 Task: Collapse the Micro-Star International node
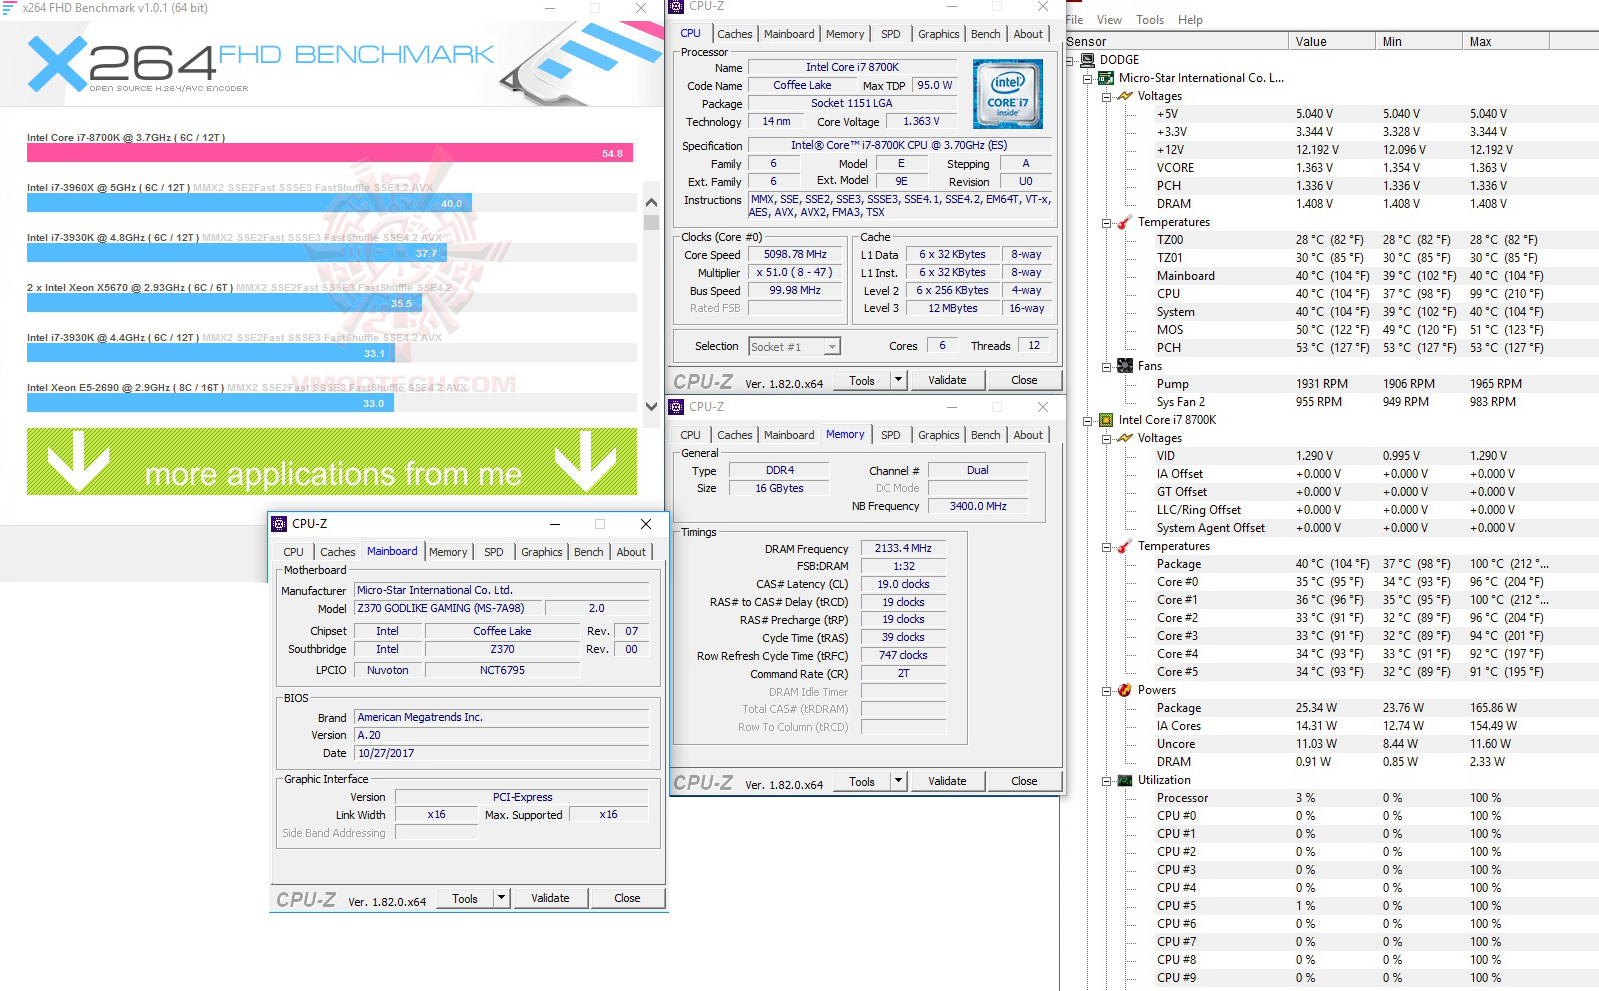(1088, 78)
